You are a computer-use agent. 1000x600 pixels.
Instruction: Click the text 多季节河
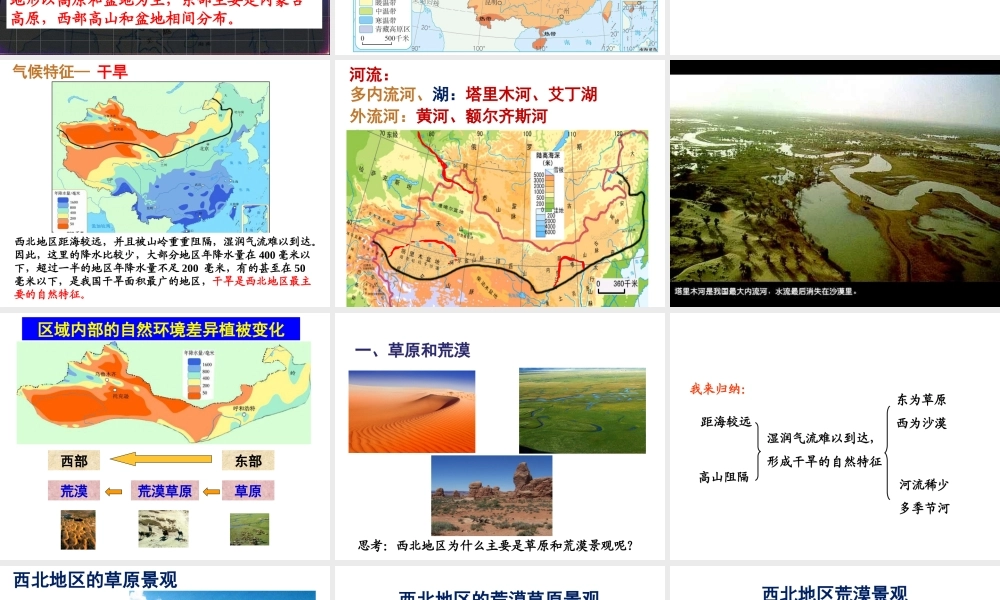924,508
